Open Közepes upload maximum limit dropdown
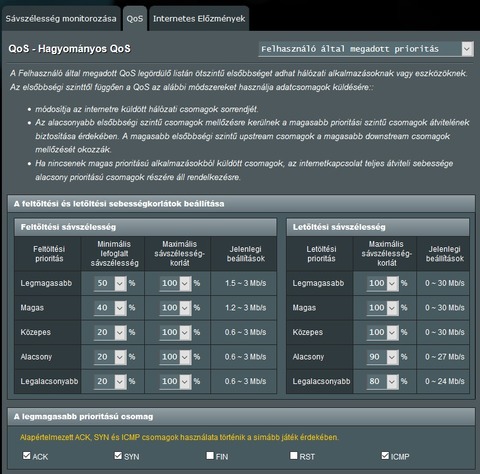 [x=175, y=332]
